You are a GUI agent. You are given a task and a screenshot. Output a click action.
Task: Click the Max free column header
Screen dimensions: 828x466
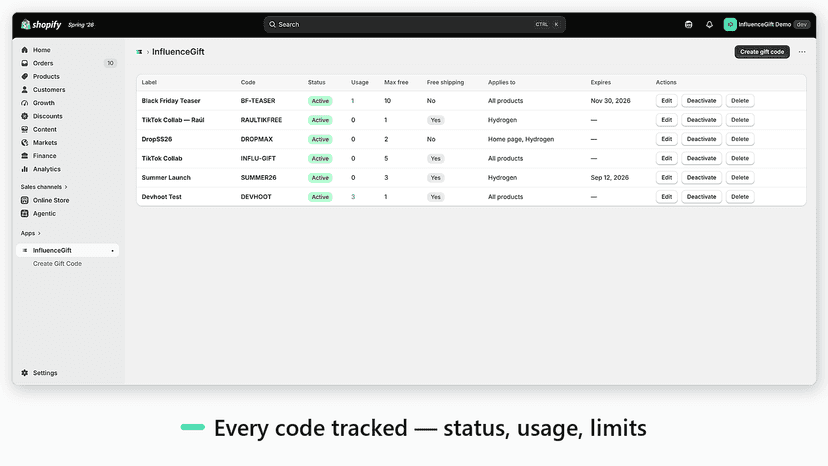(x=396, y=82)
